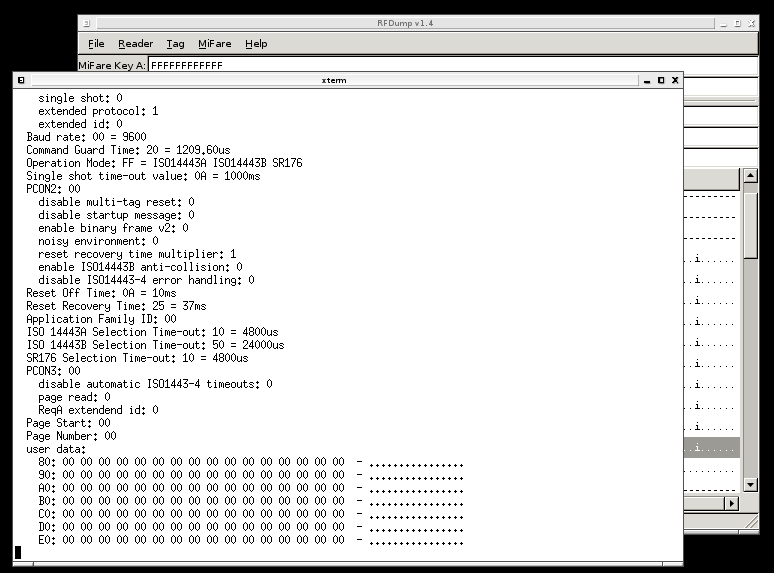This screenshot has width=774, height=573.
Task: Click 'Reset Recovery Time: 25 = 37ms' line
Action: tap(116, 306)
